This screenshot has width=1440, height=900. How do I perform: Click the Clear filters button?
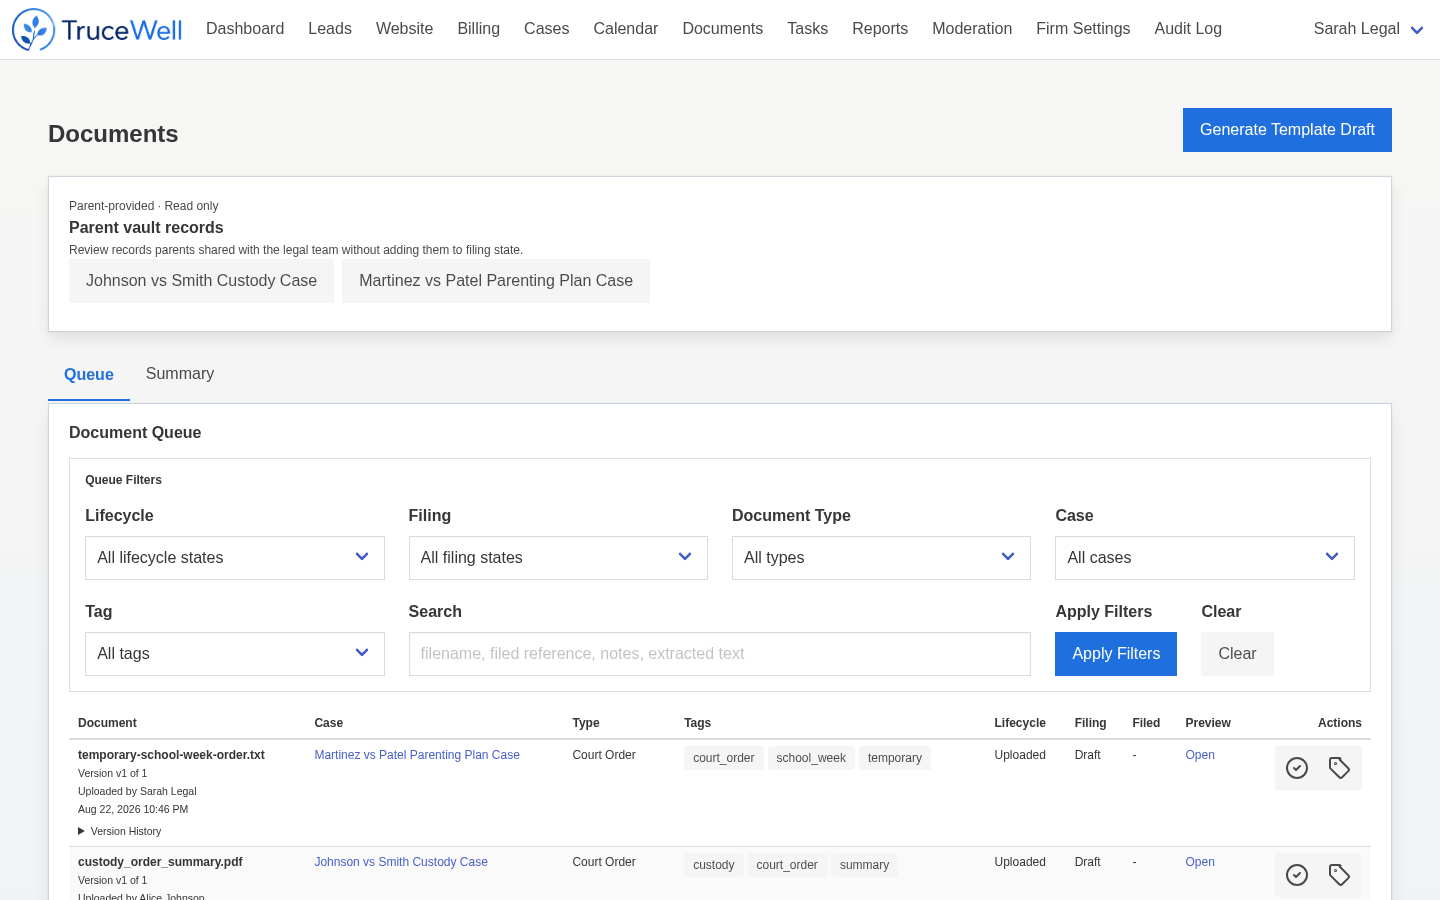tap(1237, 654)
